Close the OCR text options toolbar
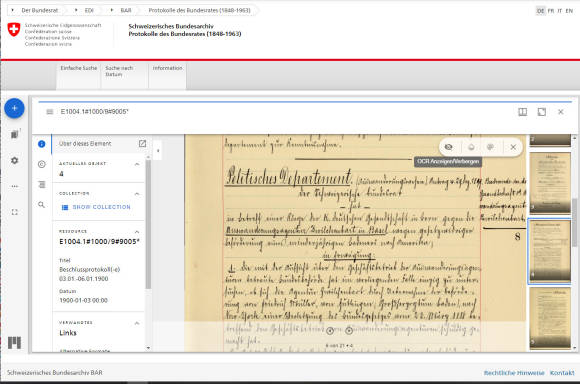The image size is (580, 384). pos(513,147)
